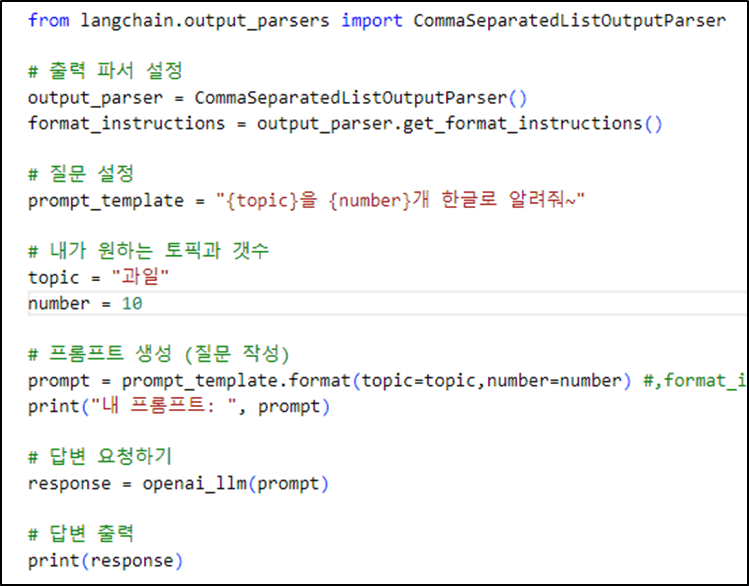Click the line 'response = openai_llm(prompt)'
Image resolution: width=749 pixels, height=586 pixels.
click(178, 484)
